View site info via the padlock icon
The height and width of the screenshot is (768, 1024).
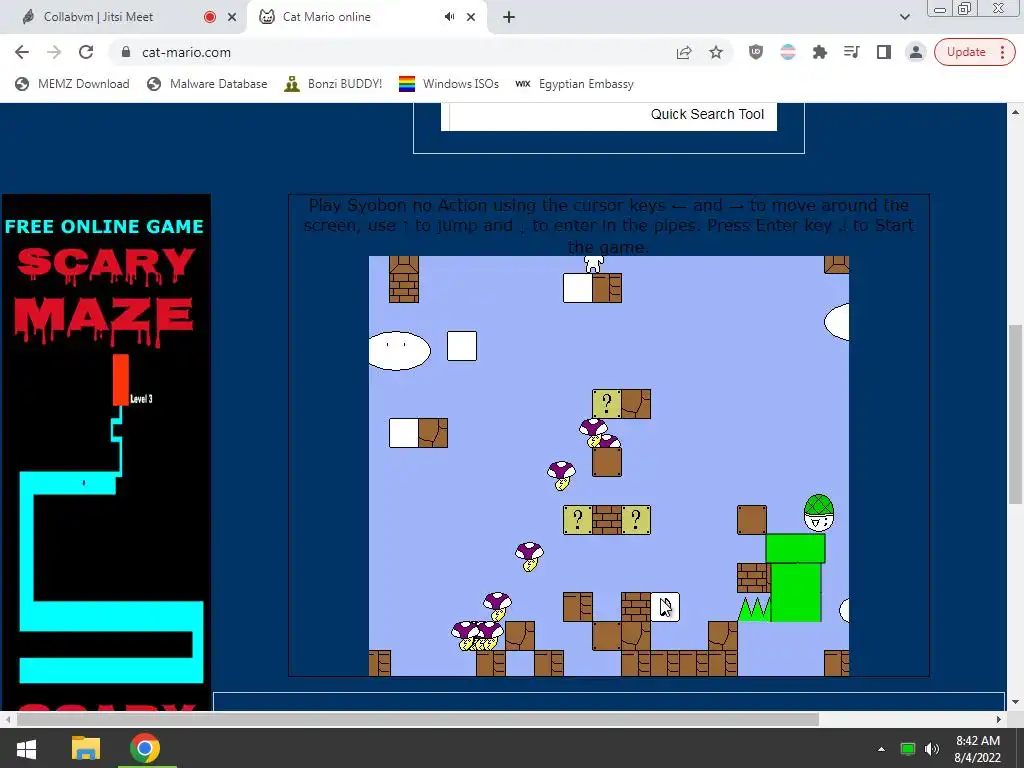coord(126,52)
